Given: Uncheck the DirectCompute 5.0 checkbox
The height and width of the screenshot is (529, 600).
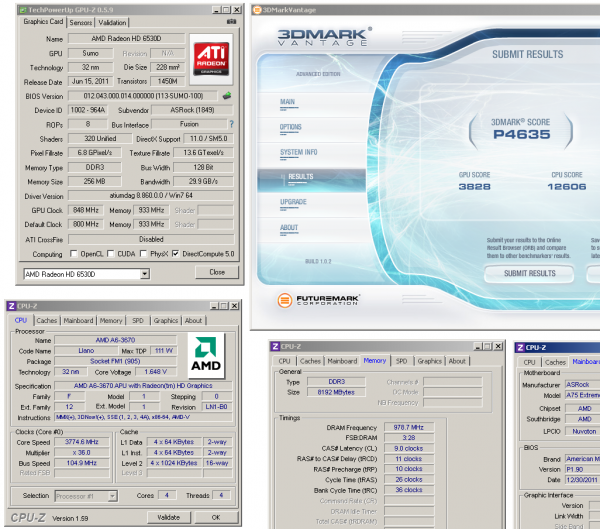Looking at the screenshot, I should [x=177, y=253].
